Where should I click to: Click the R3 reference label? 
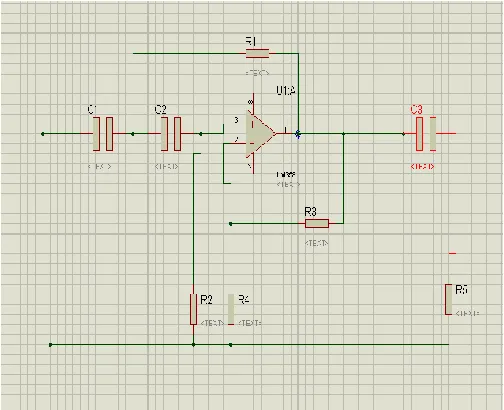310,211
